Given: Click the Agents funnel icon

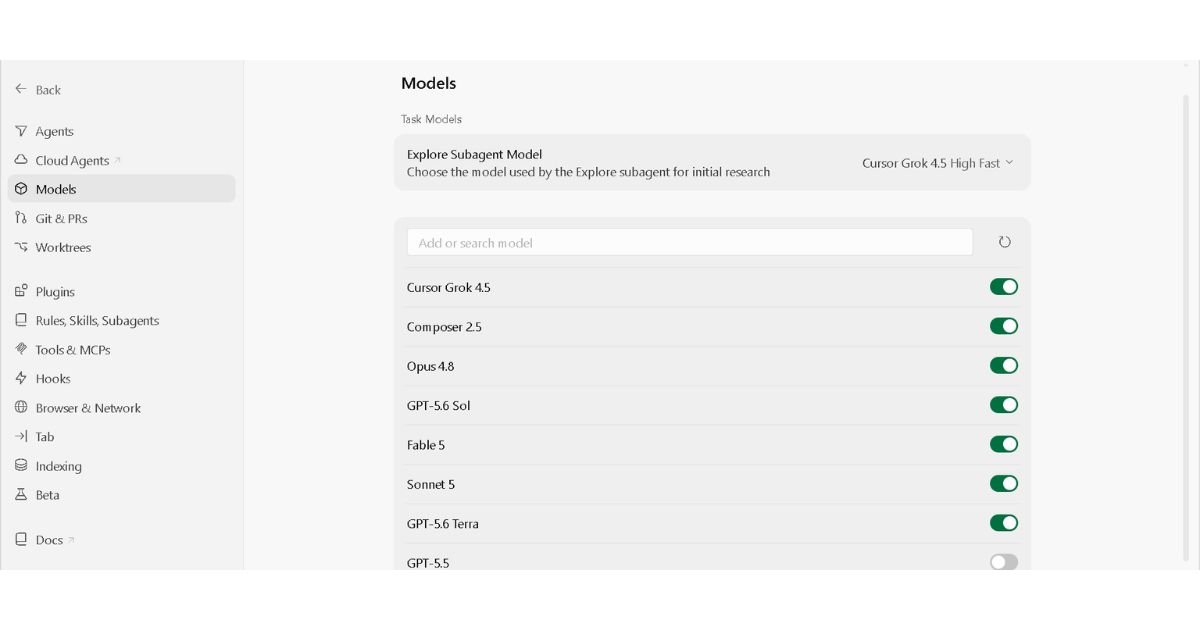Looking at the screenshot, I should click(x=21, y=131).
